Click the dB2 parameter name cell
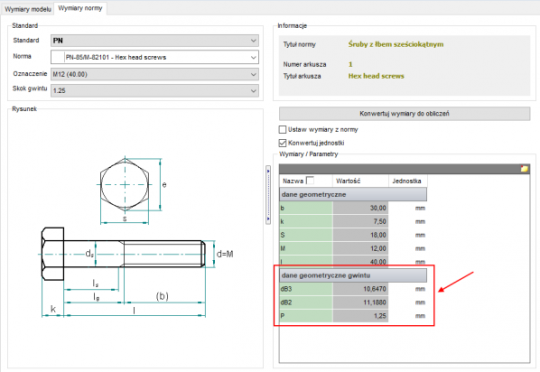This screenshot has width=540, height=372. click(306, 302)
